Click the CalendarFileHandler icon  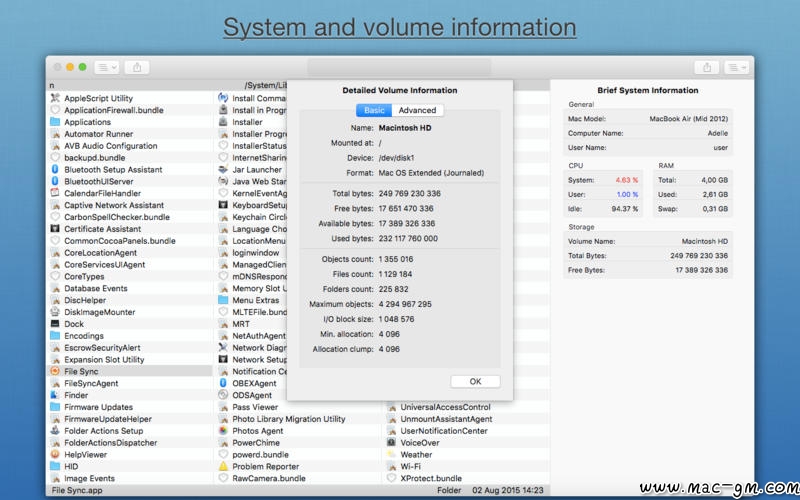point(55,193)
